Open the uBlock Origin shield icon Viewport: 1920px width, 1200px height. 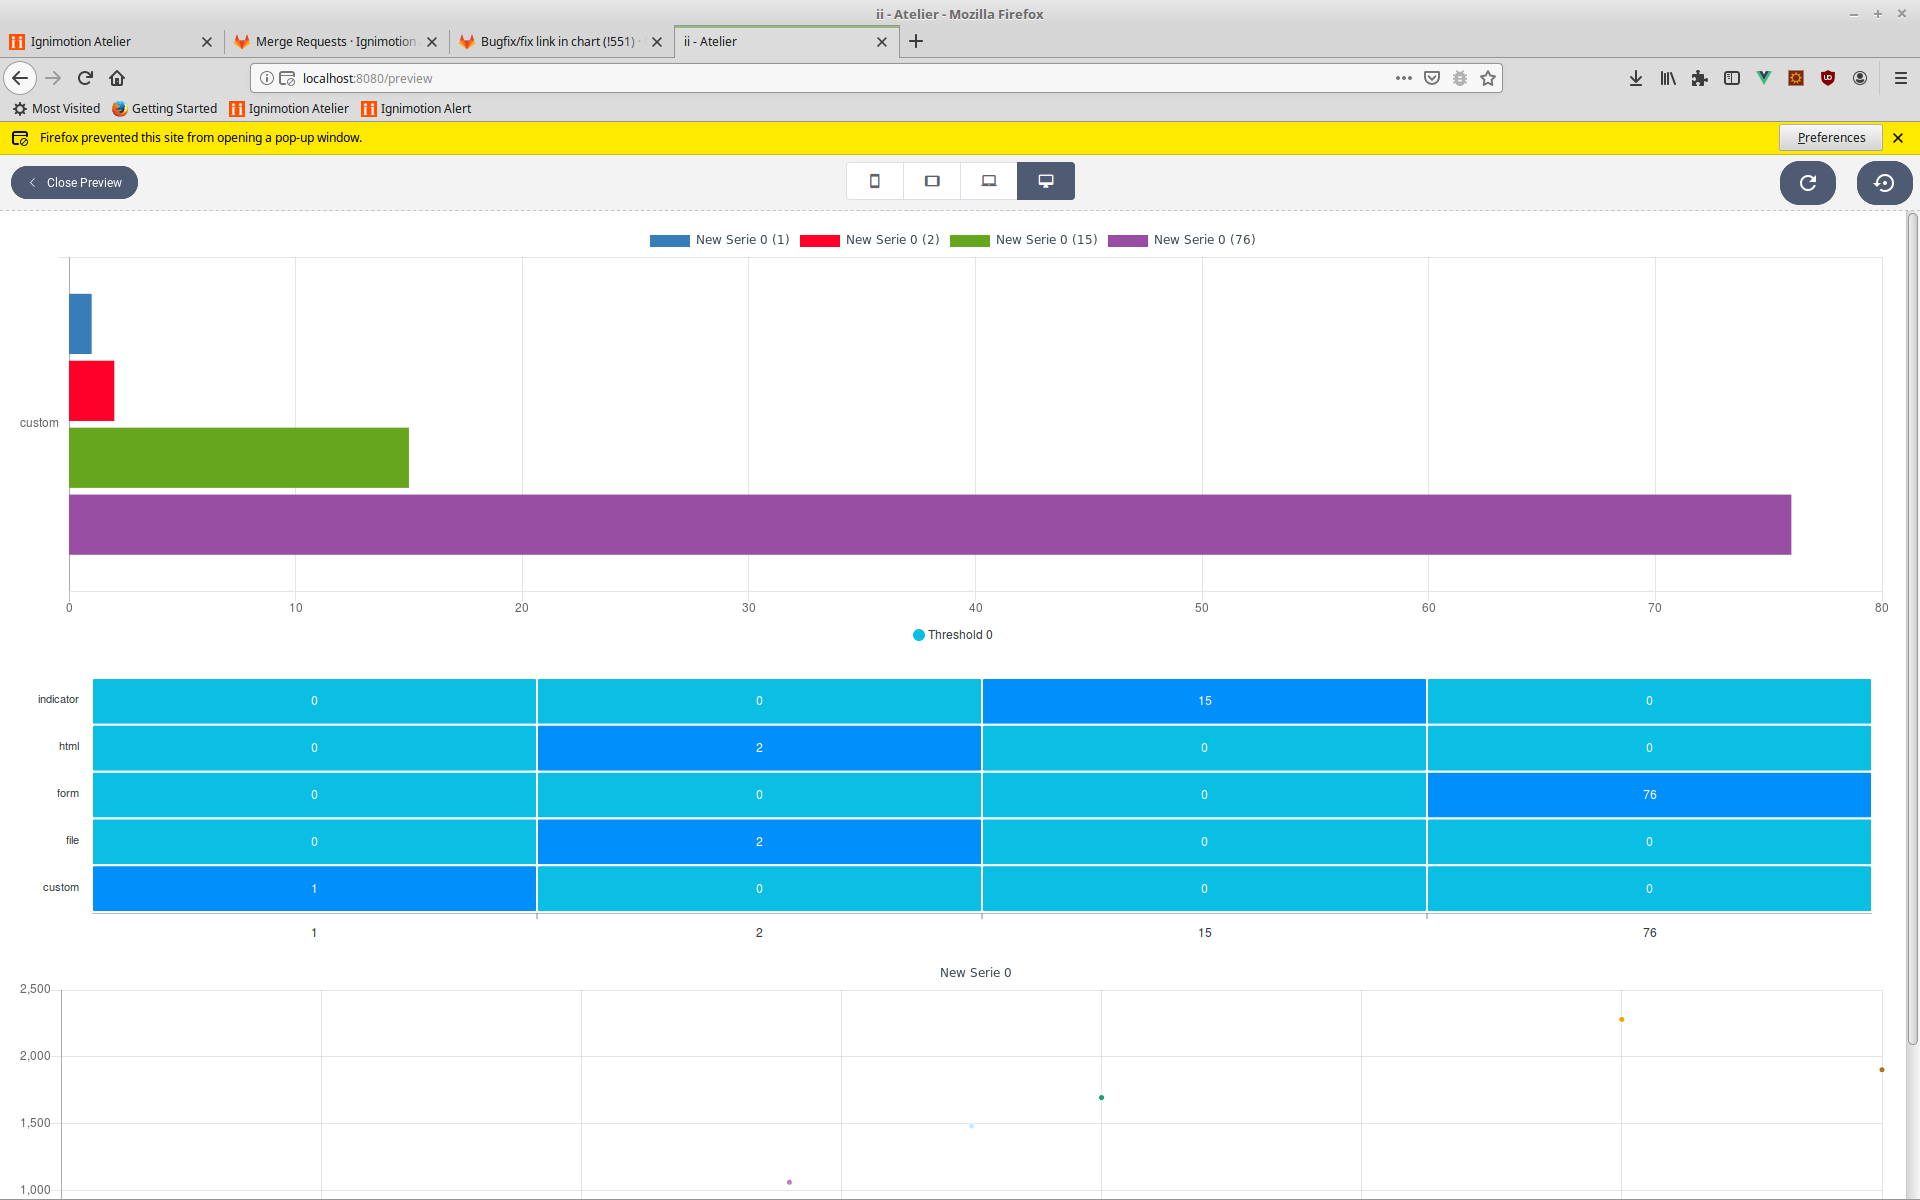[1828, 78]
